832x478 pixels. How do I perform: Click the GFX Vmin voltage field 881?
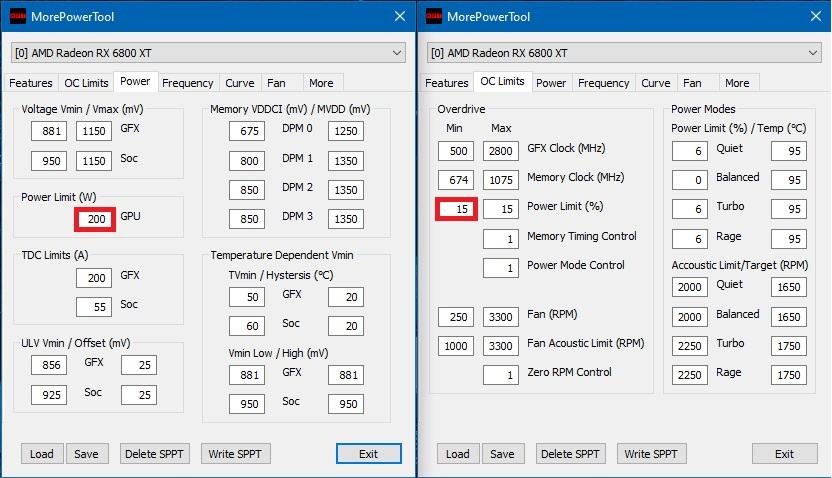tap(49, 131)
